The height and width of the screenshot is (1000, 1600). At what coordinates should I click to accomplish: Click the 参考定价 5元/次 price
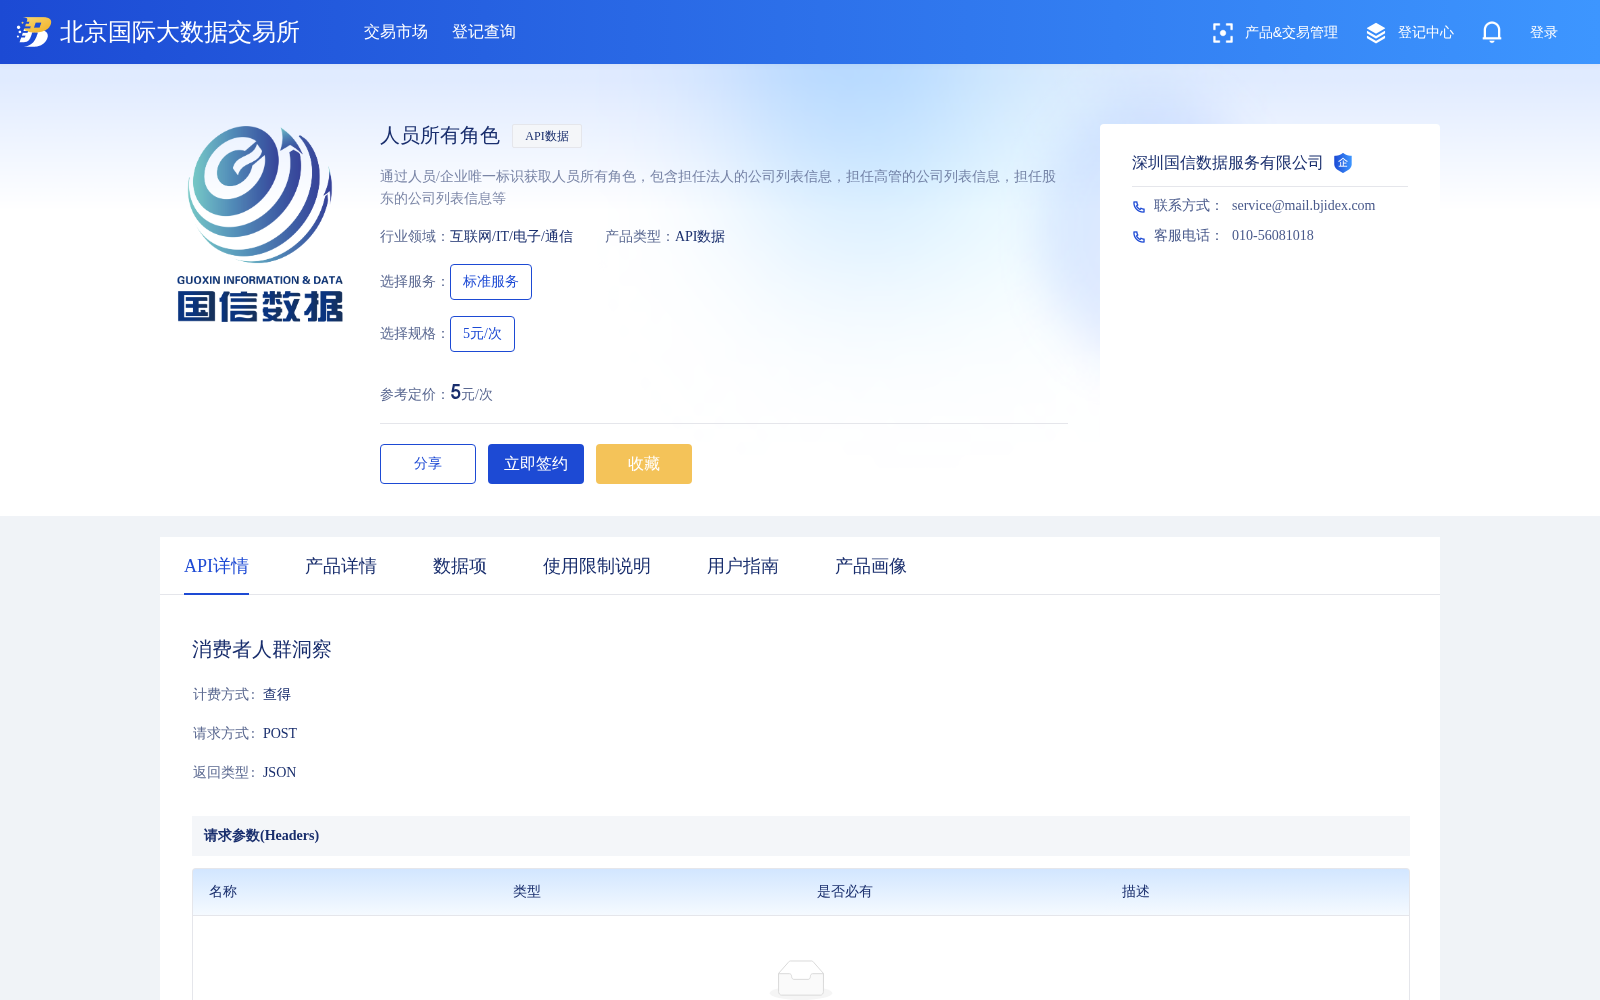click(472, 393)
